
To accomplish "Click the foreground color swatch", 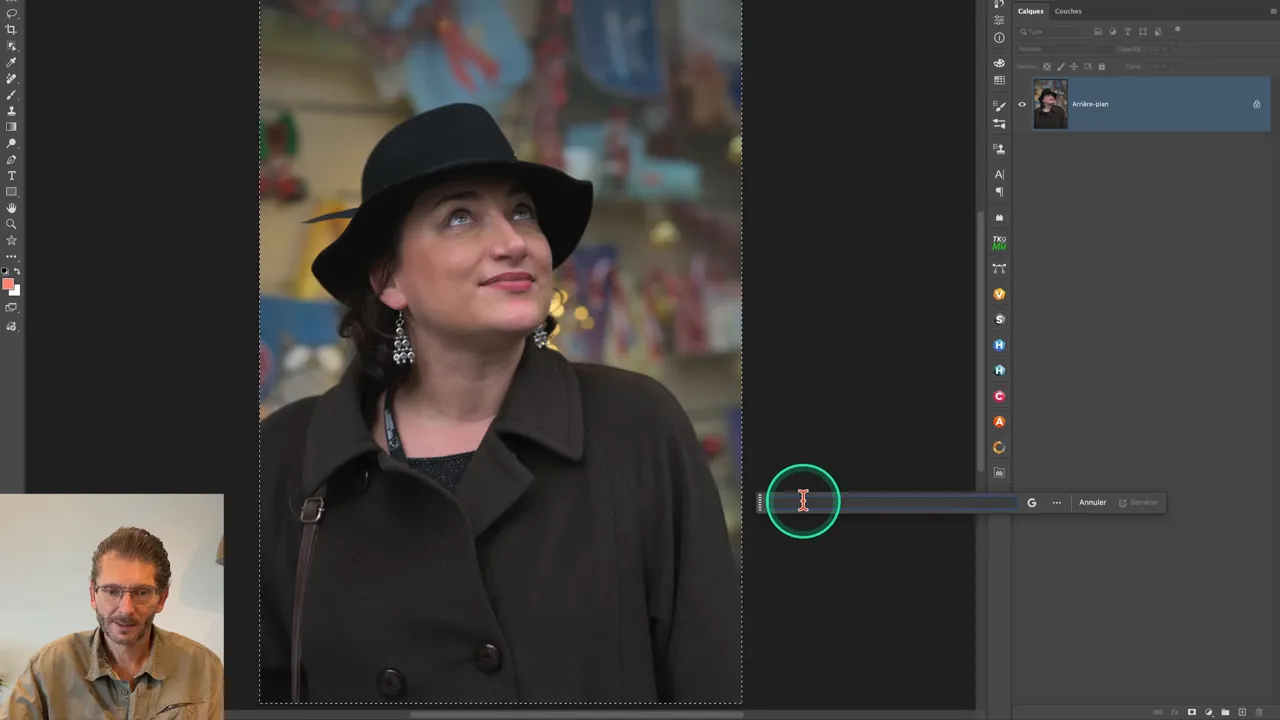I will (8, 285).
